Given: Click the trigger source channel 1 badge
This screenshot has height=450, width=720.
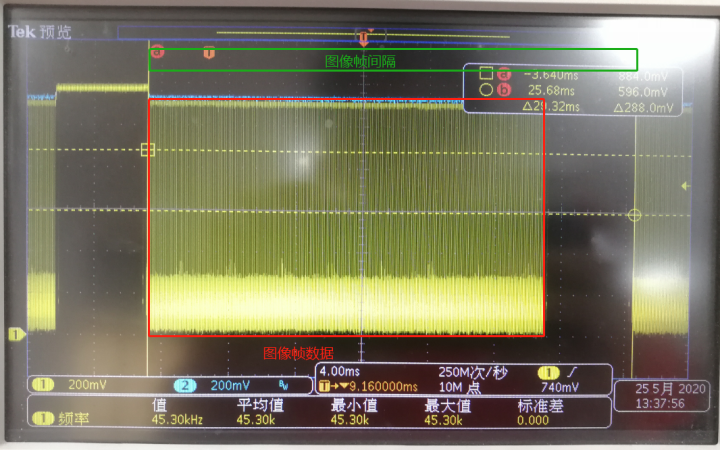Looking at the screenshot, I should point(548,373).
